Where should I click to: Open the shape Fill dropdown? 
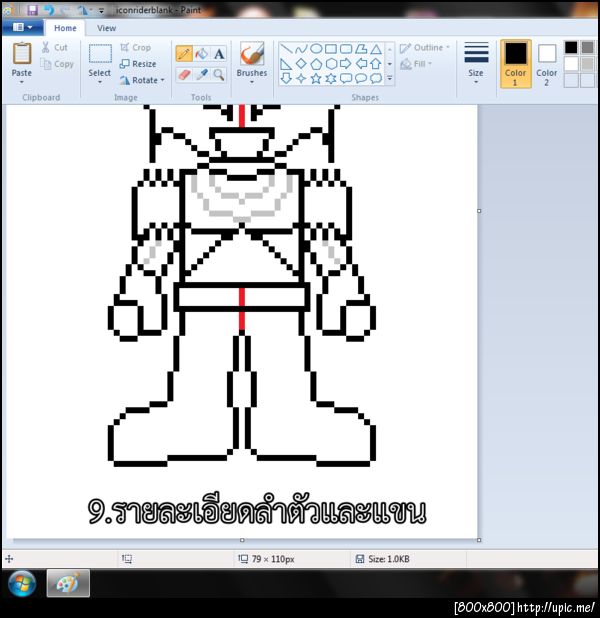416,64
